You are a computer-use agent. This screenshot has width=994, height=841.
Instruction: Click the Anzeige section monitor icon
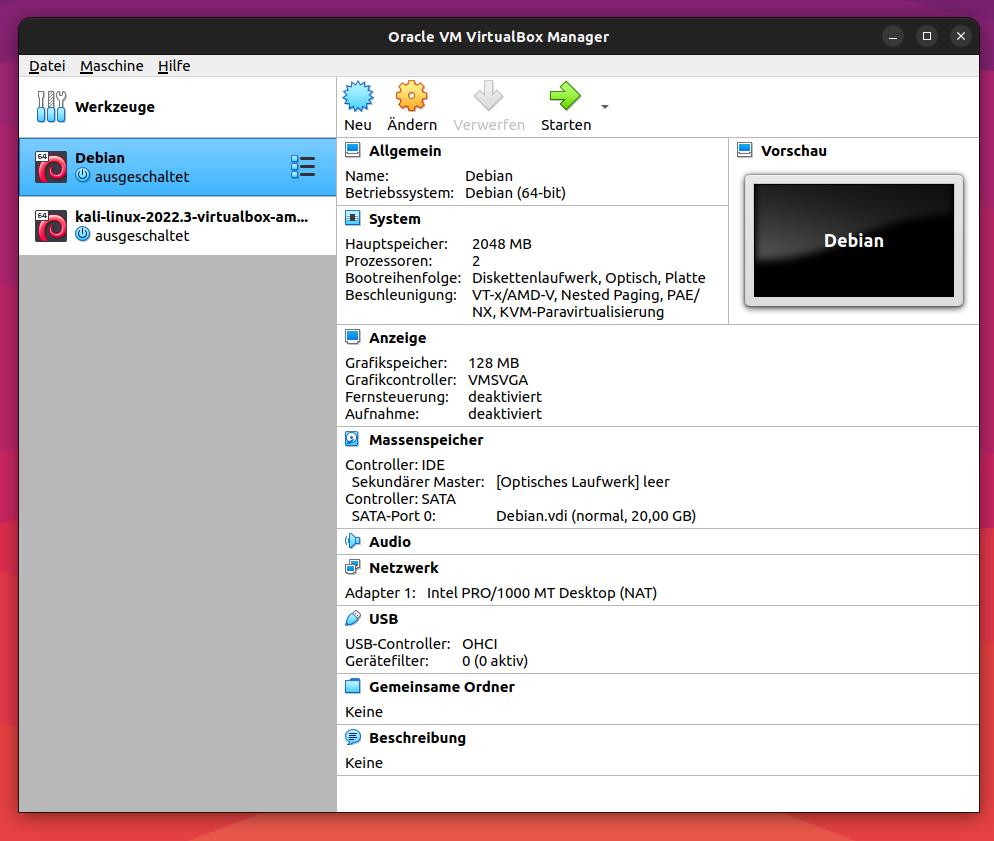tap(352, 337)
